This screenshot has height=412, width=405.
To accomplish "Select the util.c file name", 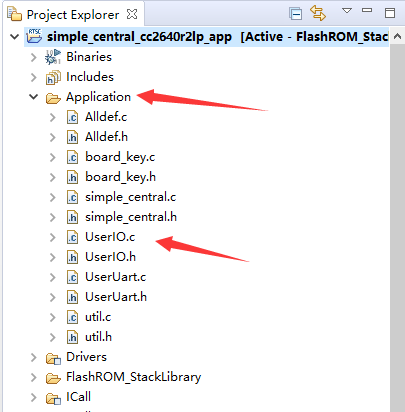I will 98,317.
